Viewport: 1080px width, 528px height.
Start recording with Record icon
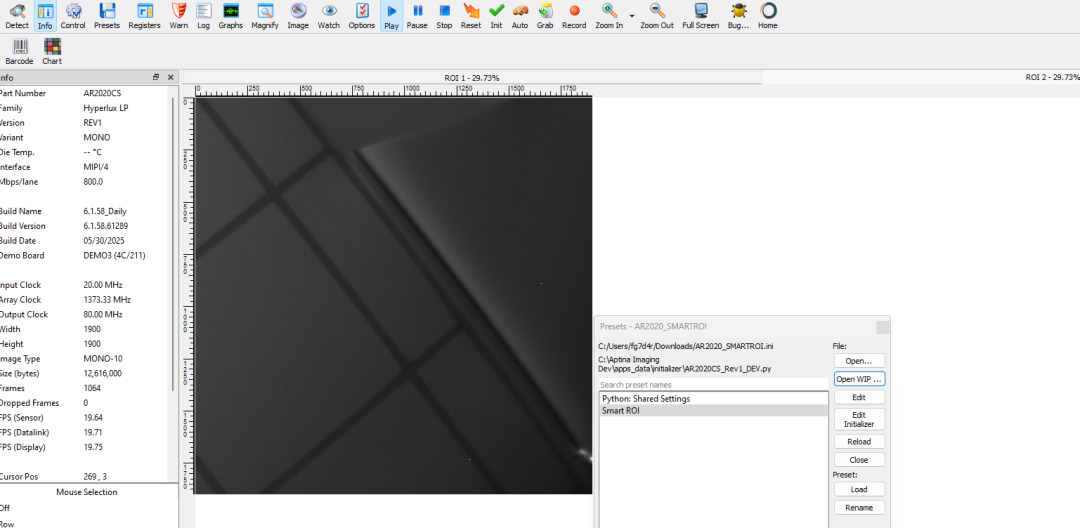[574, 16]
